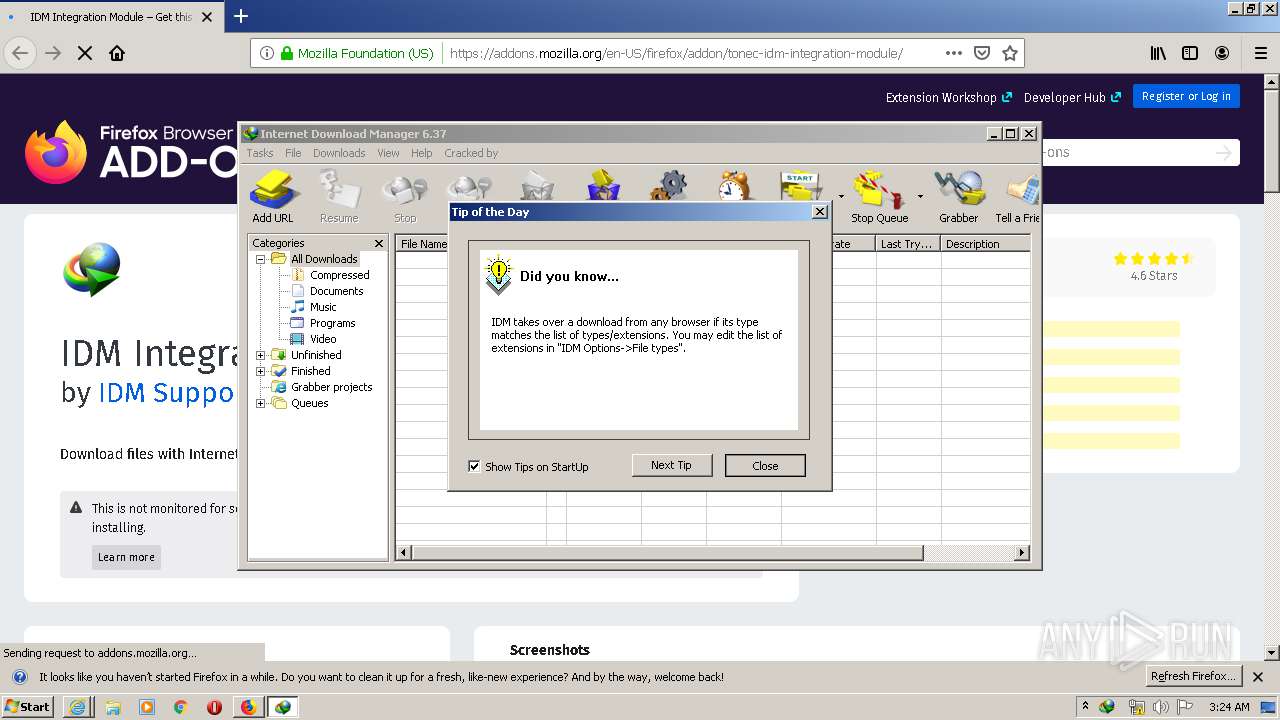Bookmark this page with the star icon
Viewport: 1280px width, 720px height.
pos(1010,53)
